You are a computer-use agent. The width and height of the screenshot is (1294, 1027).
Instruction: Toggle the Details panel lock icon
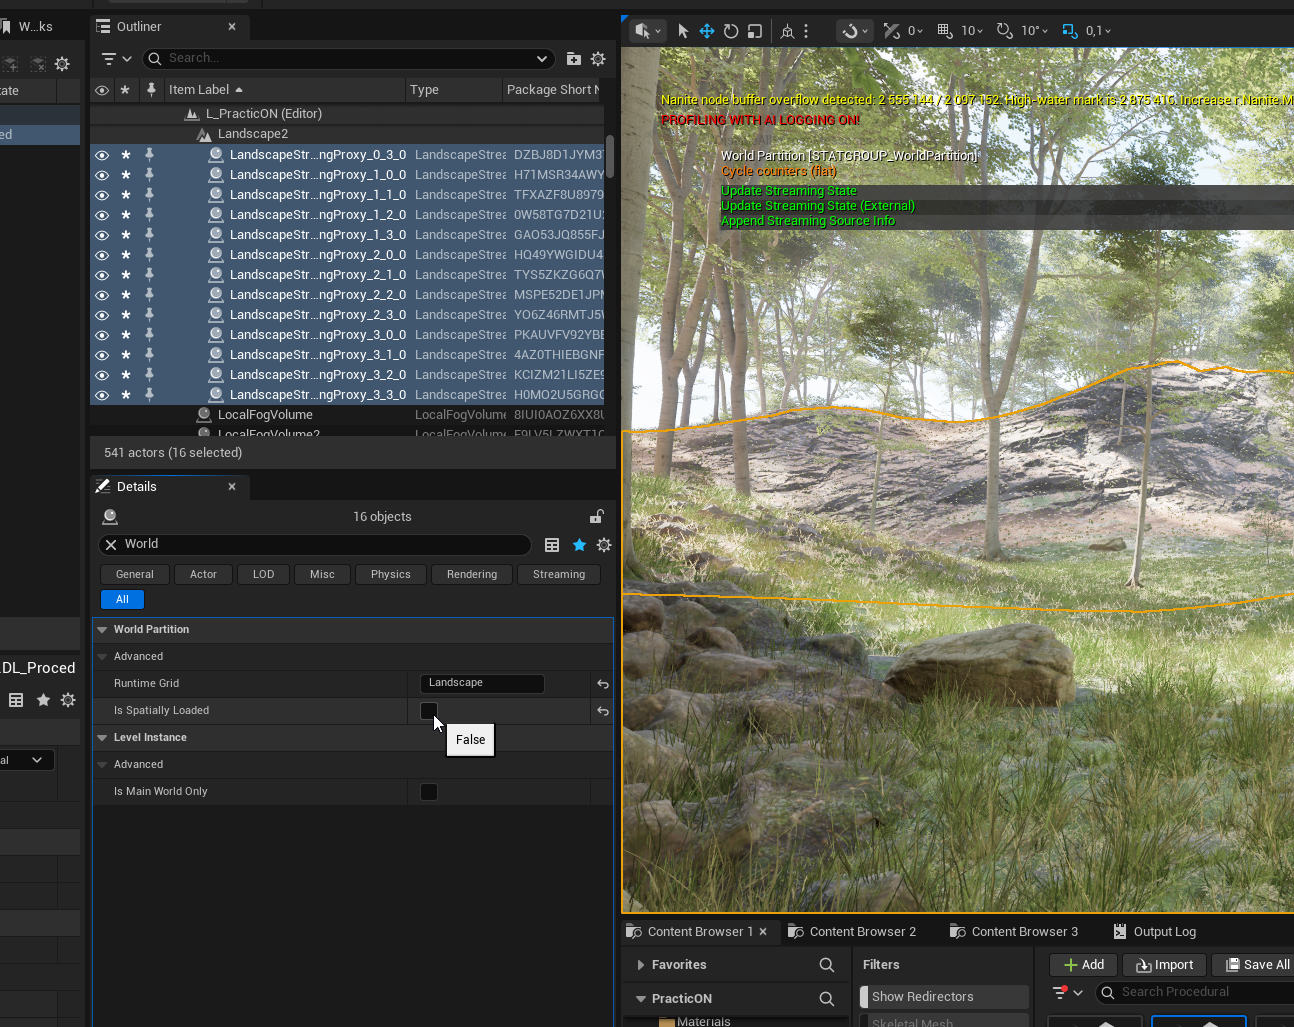(596, 517)
